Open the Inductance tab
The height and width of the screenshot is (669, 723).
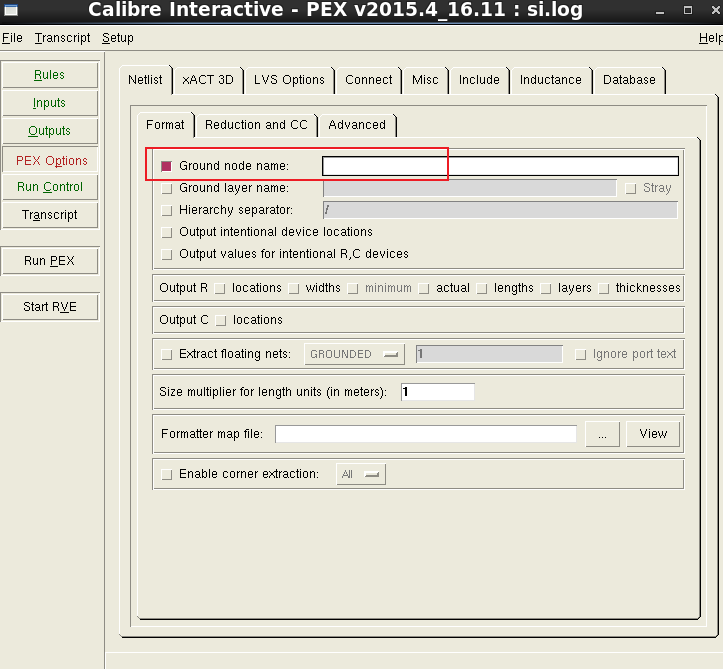(x=551, y=80)
